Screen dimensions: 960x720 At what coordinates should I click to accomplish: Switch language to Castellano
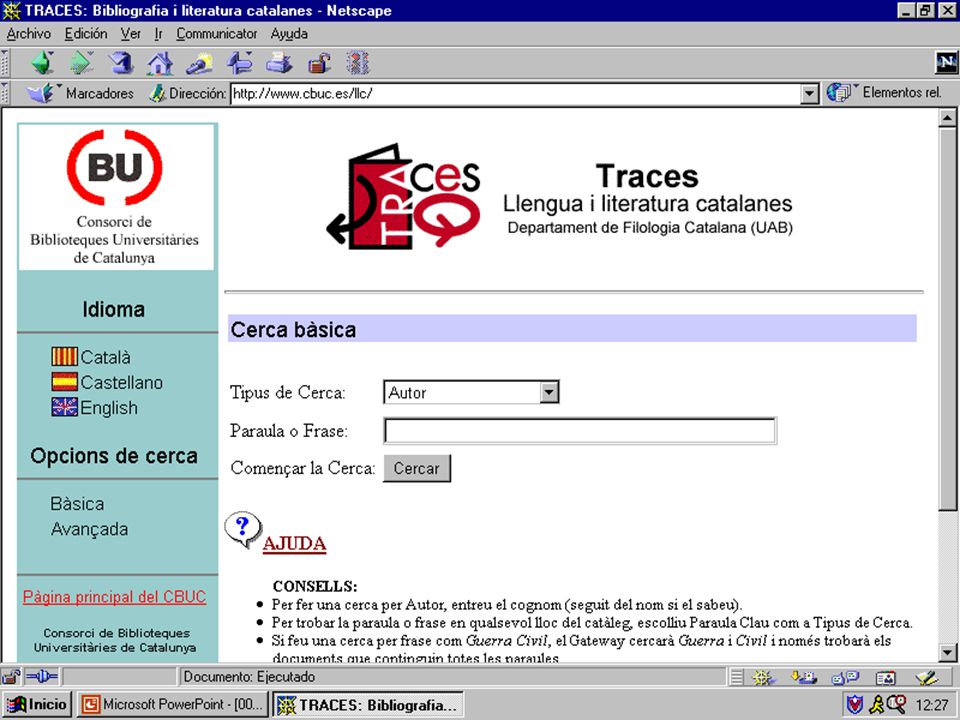(x=122, y=383)
